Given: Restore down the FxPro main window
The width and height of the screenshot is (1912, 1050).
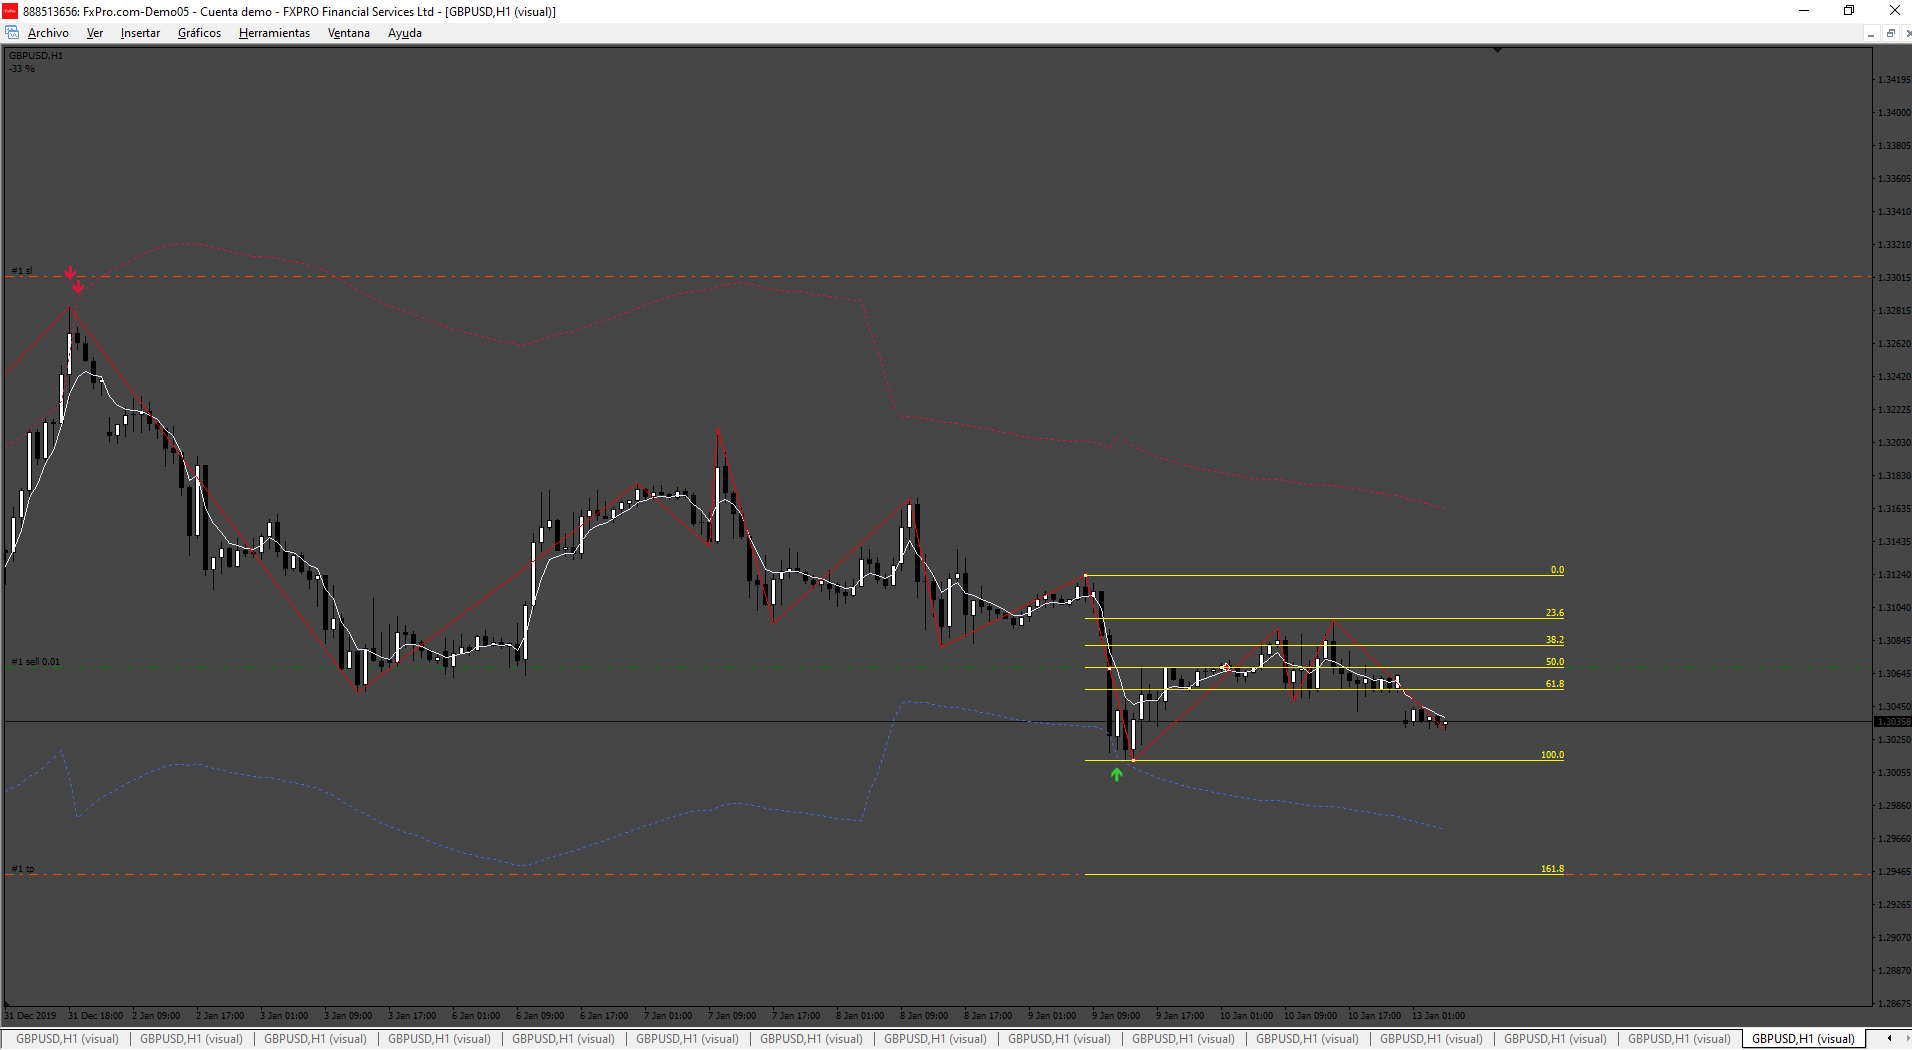Looking at the screenshot, I should tap(1849, 11).
